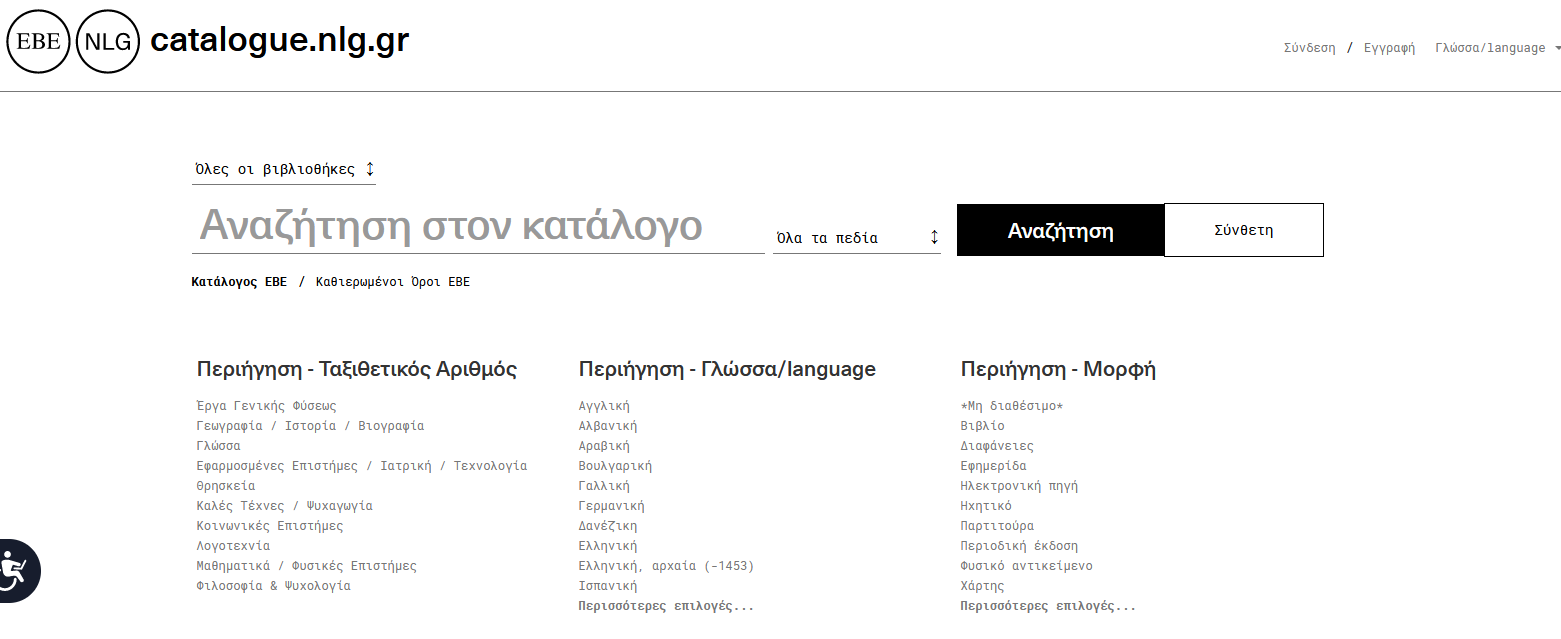This screenshot has height=639, width=1561.
Task: Filter by Αλβανική language
Action: (x=608, y=426)
